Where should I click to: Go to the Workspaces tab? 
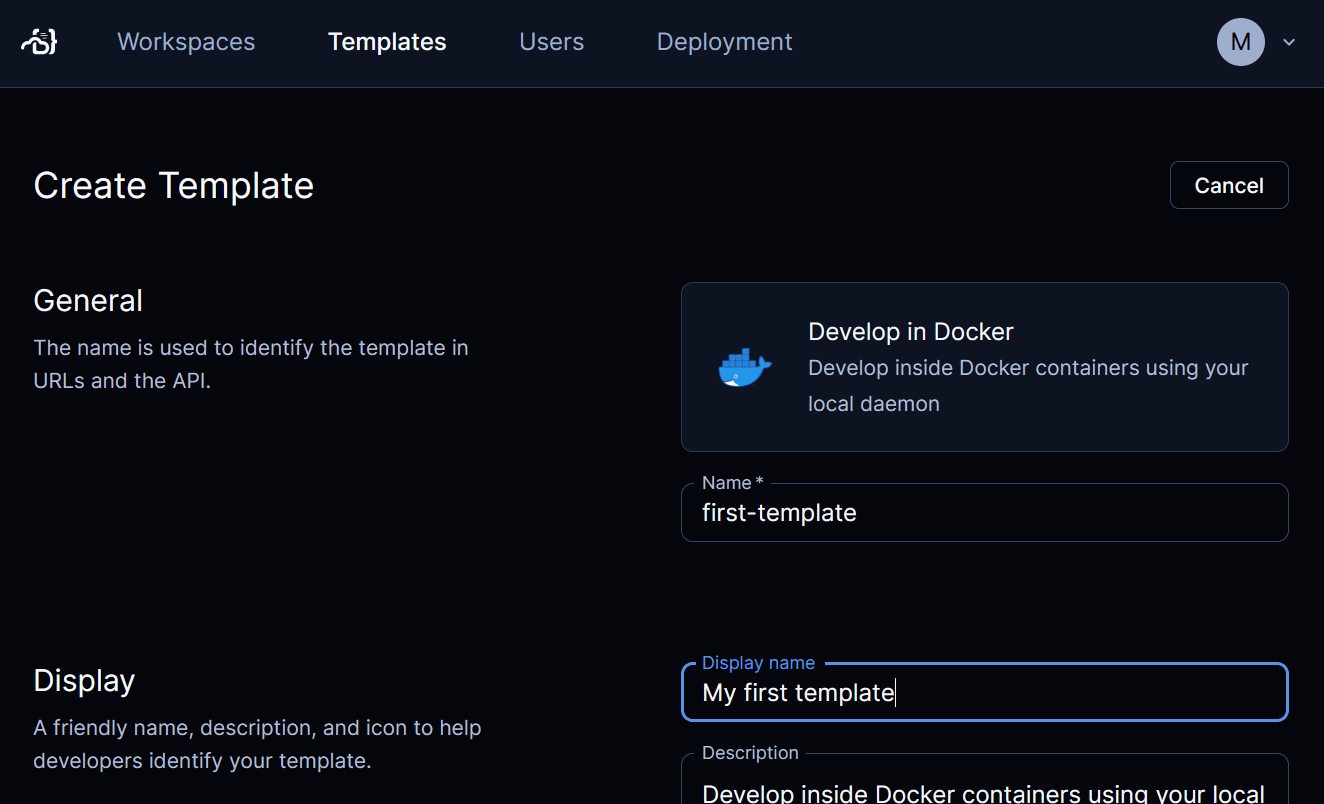pyautogui.click(x=186, y=42)
